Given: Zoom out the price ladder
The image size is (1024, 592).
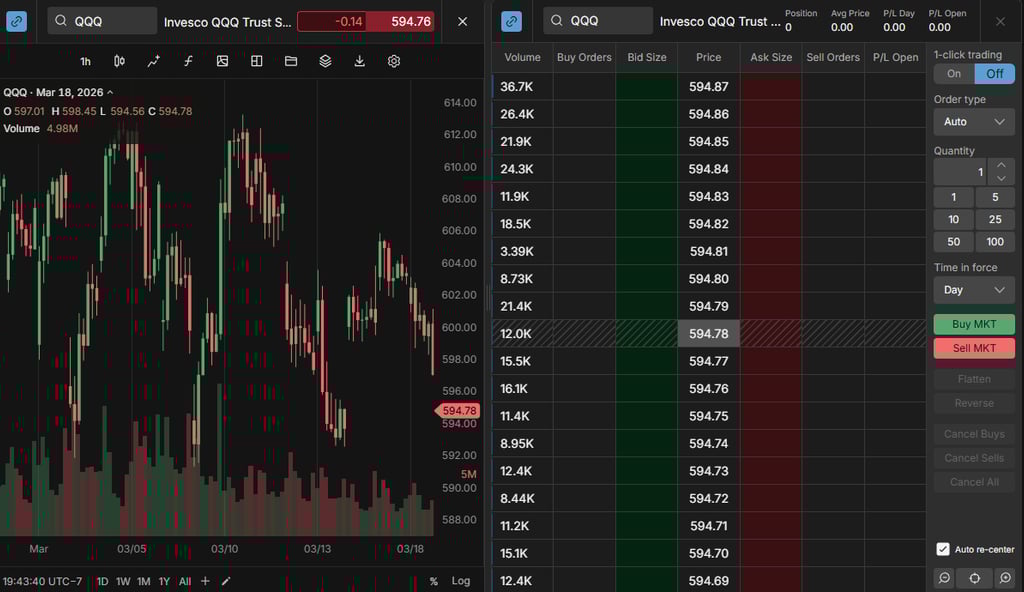Looking at the screenshot, I should point(944,578).
